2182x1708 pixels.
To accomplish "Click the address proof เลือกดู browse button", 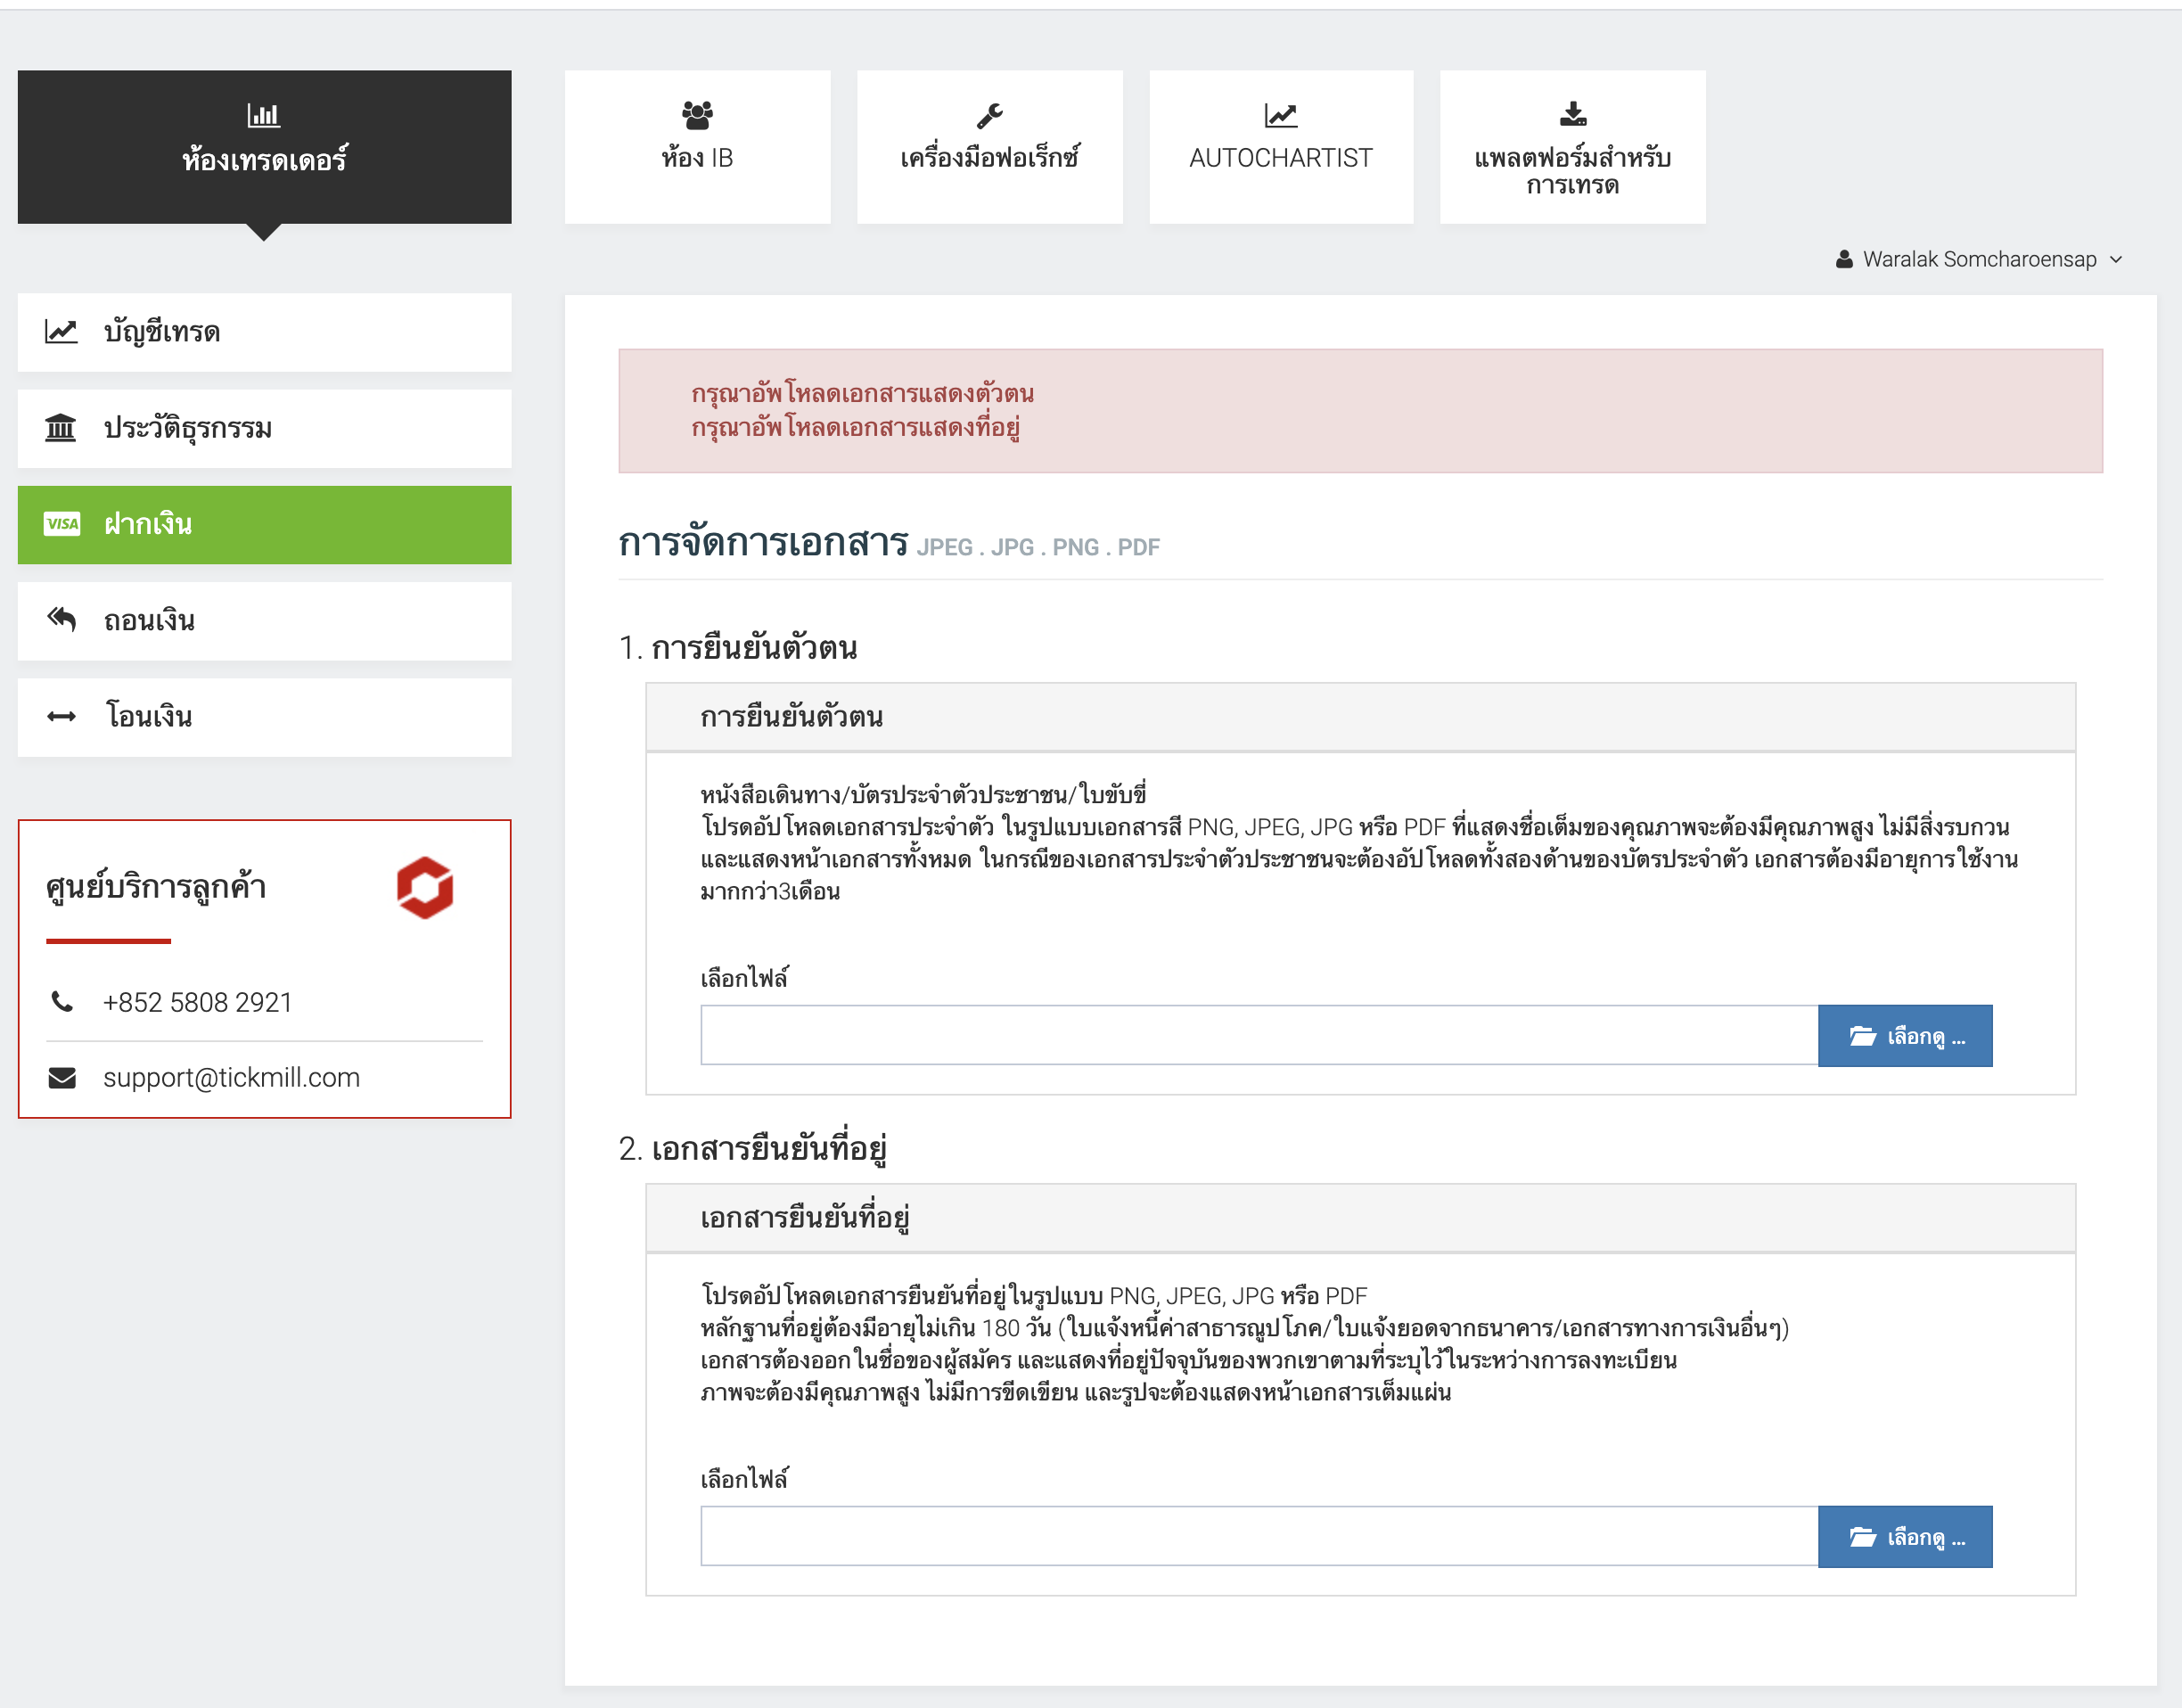I will (x=1904, y=1537).
